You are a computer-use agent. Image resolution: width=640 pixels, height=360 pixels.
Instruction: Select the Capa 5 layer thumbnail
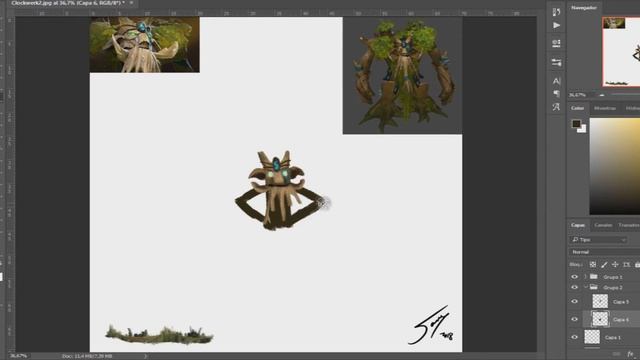600,301
